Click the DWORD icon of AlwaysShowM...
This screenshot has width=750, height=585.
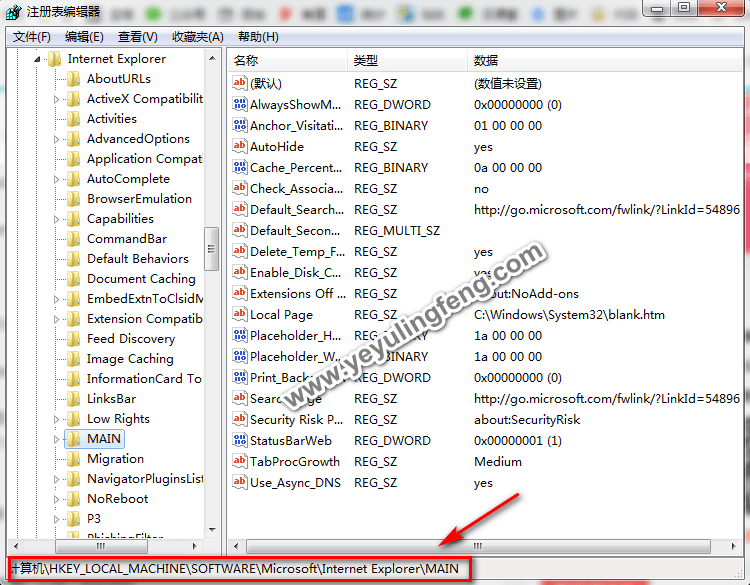coord(240,104)
